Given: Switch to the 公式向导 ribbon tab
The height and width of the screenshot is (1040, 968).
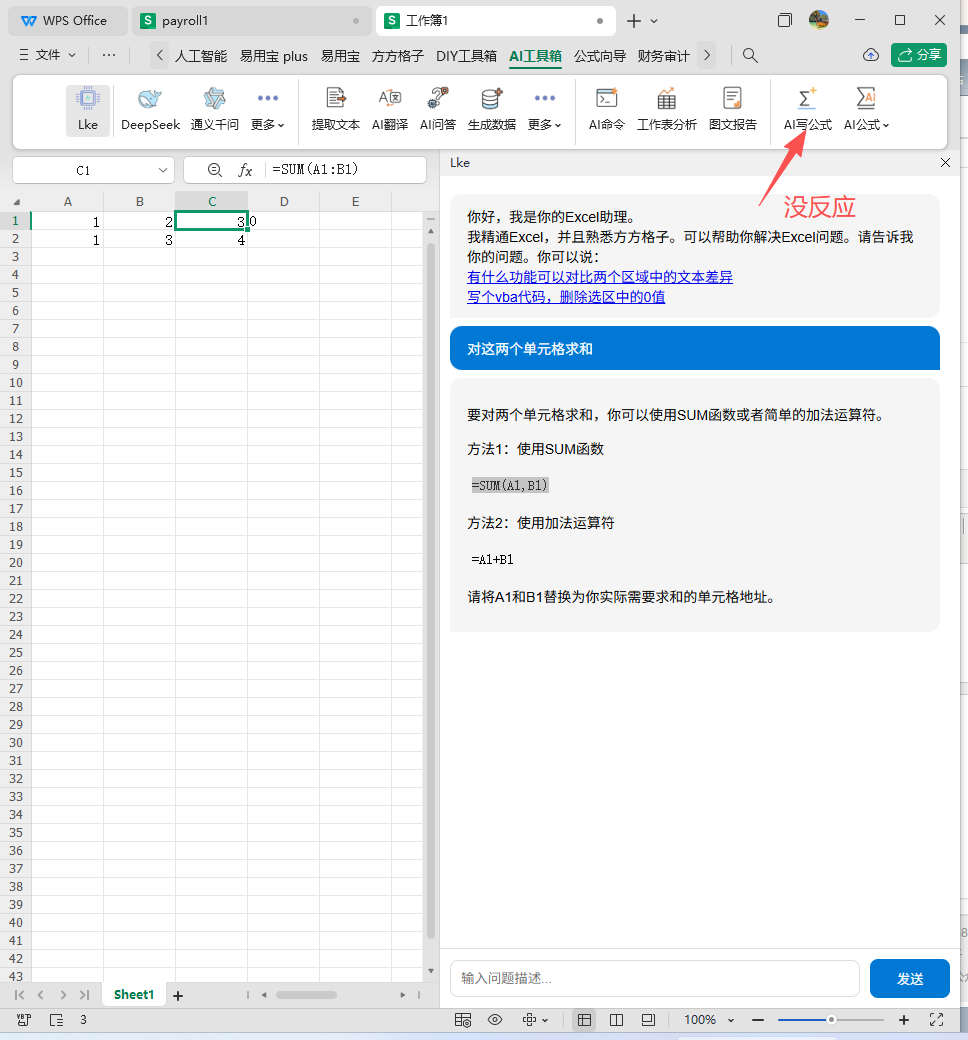Looking at the screenshot, I should [600, 56].
